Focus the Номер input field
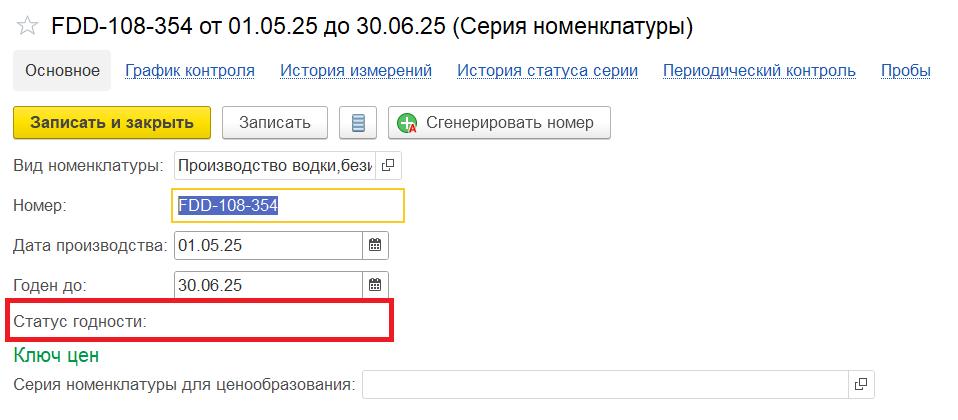This screenshot has width=958, height=420. (288, 205)
